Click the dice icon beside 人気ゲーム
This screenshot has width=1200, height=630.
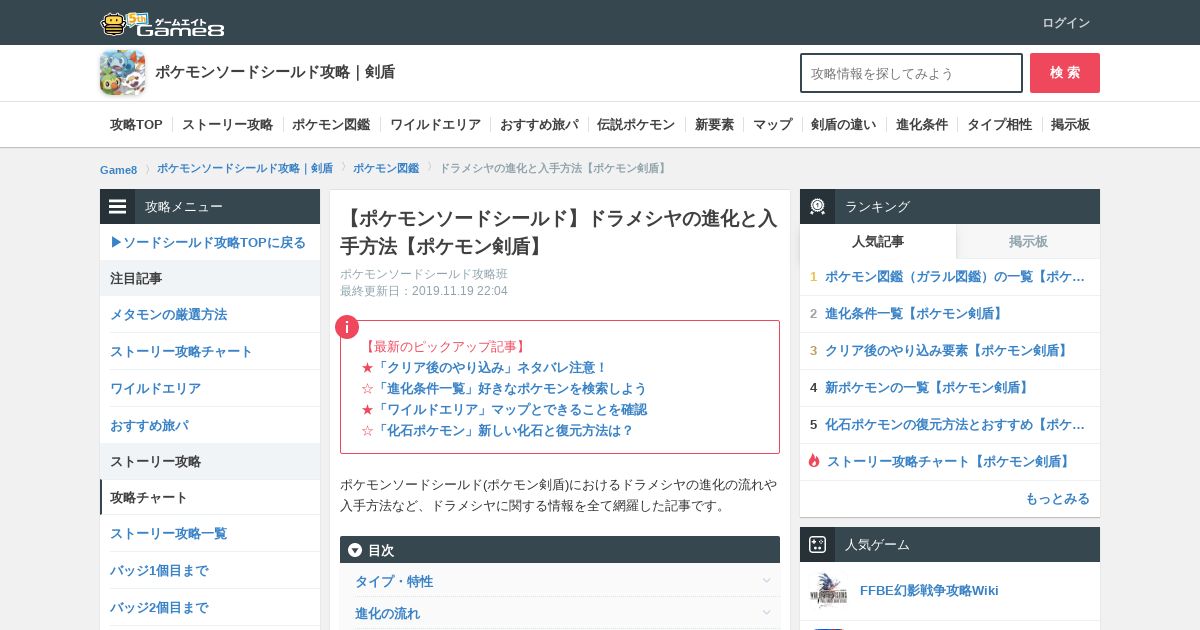tap(817, 544)
